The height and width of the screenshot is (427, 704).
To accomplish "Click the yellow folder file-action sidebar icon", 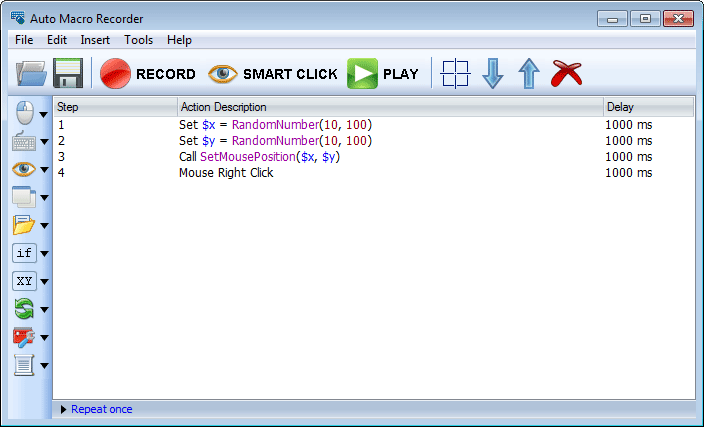I will coord(24,225).
